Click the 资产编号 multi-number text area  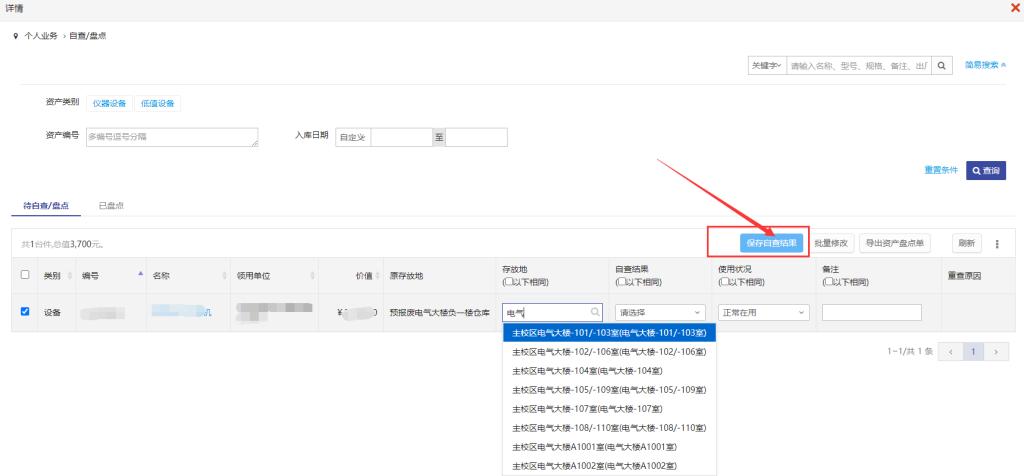click(x=172, y=138)
